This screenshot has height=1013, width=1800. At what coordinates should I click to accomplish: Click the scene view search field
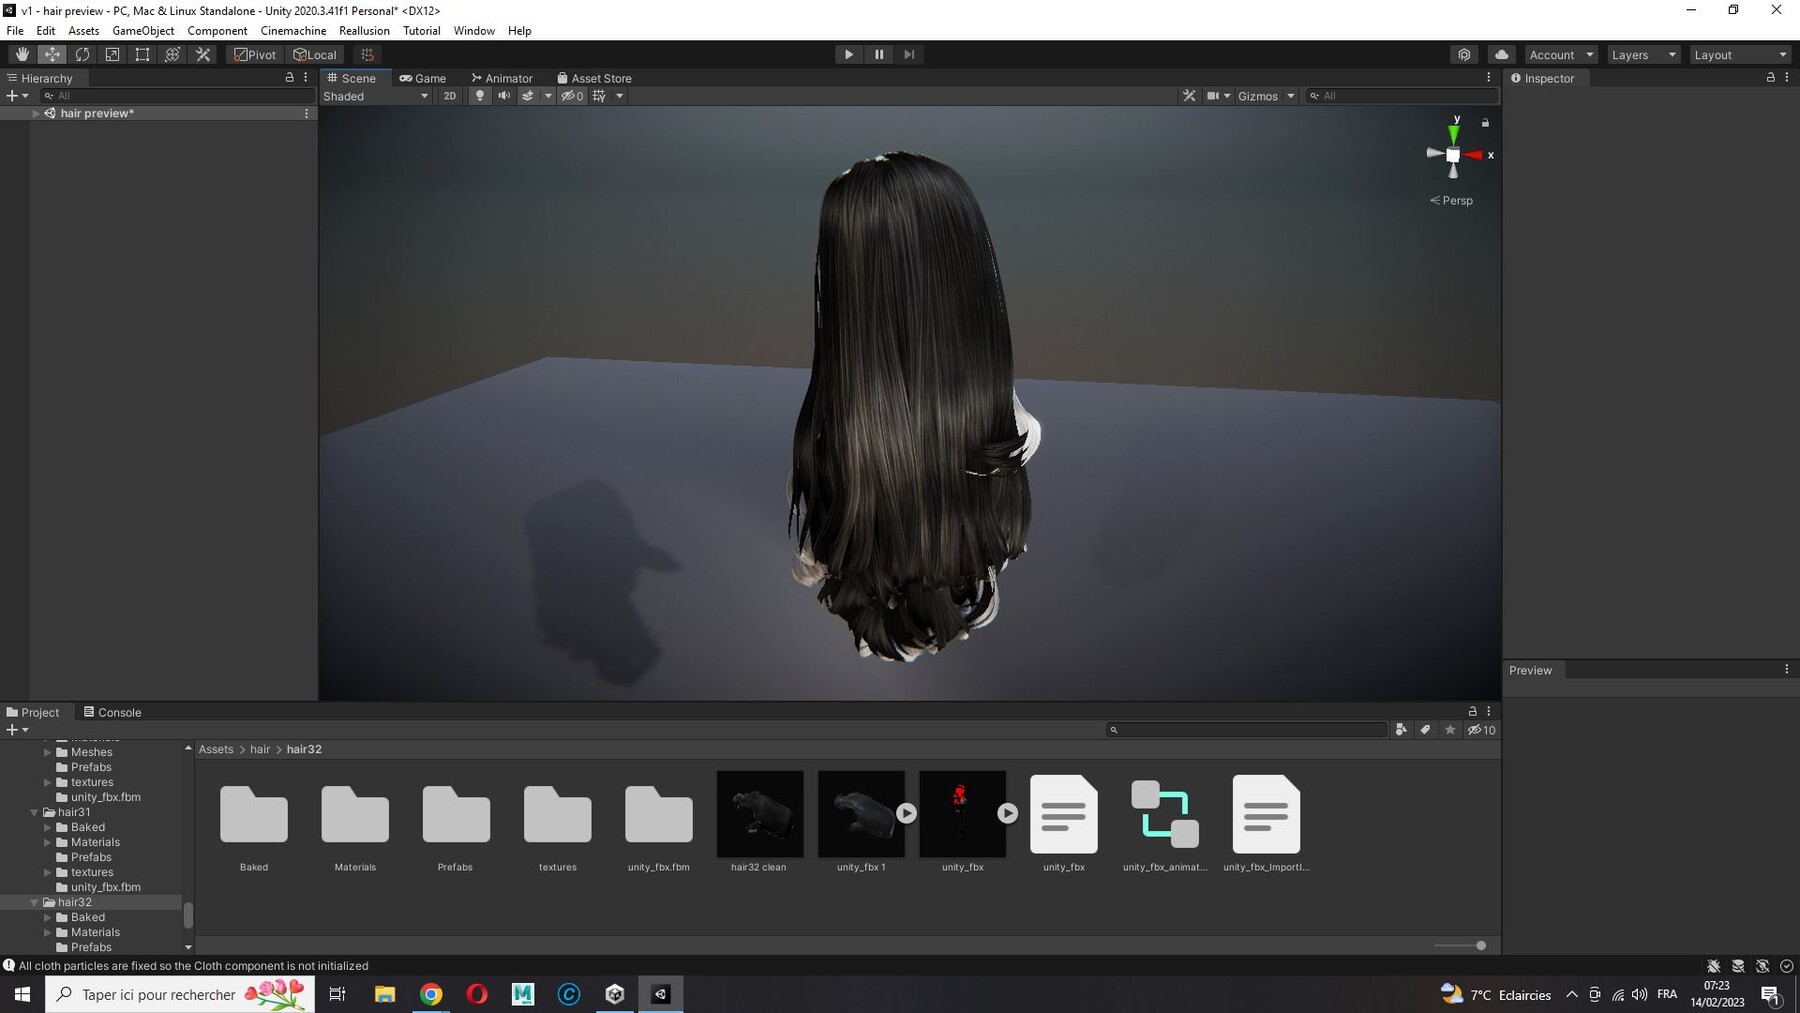point(1402,96)
